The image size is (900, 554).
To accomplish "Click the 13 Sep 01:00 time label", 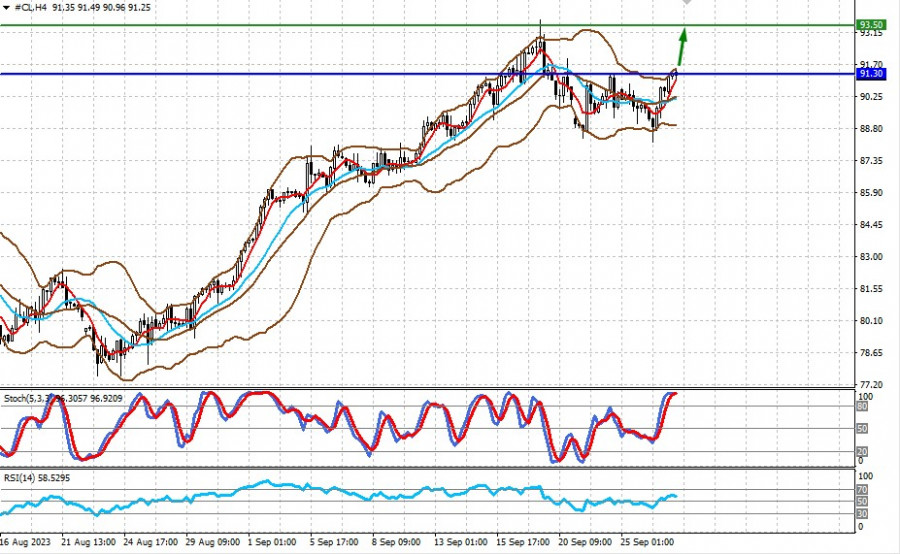I will [460, 542].
